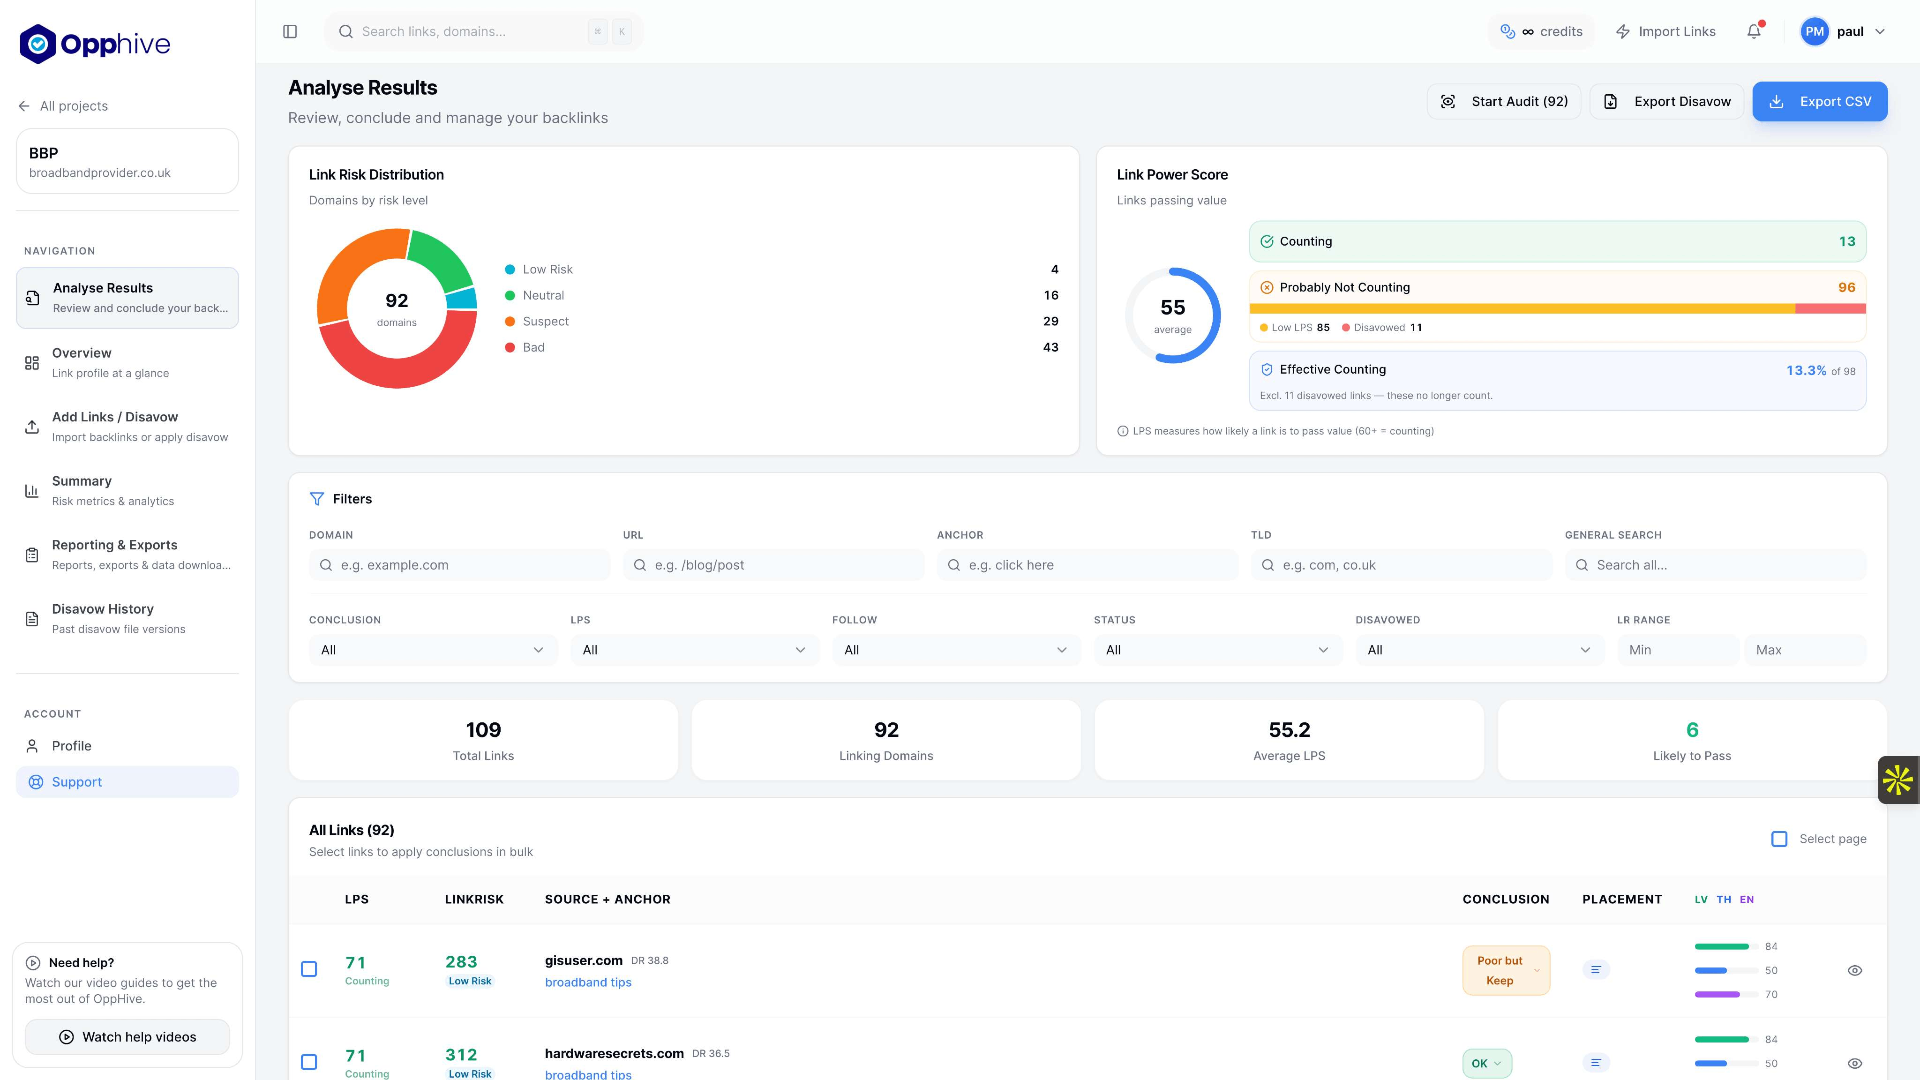Go back to All projects
This screenshot has width=1920, height=1080.
[63, 106]
